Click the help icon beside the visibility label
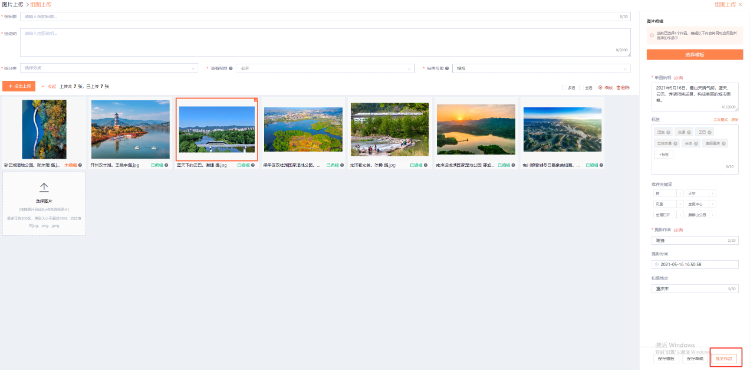 tap(231, 68)
